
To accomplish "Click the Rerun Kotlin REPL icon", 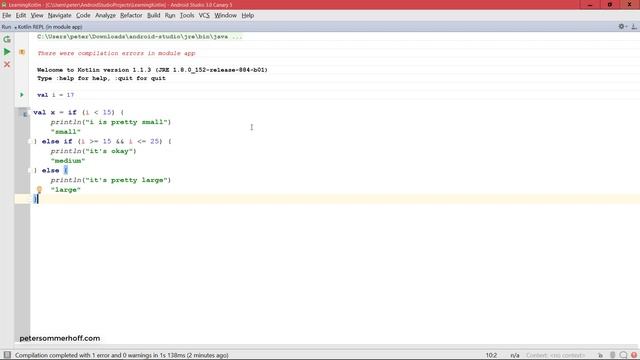I will pos(7,40).
